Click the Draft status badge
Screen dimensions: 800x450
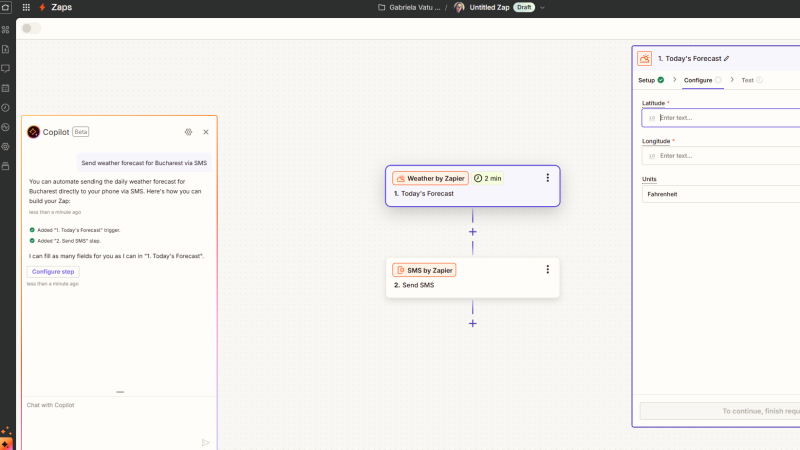(x=524, y=7)
